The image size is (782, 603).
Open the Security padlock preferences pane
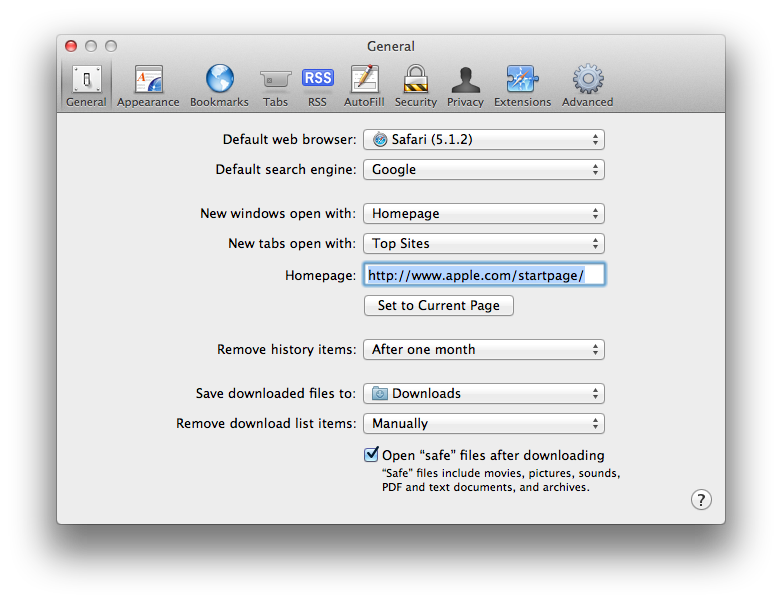pos(415,86)
